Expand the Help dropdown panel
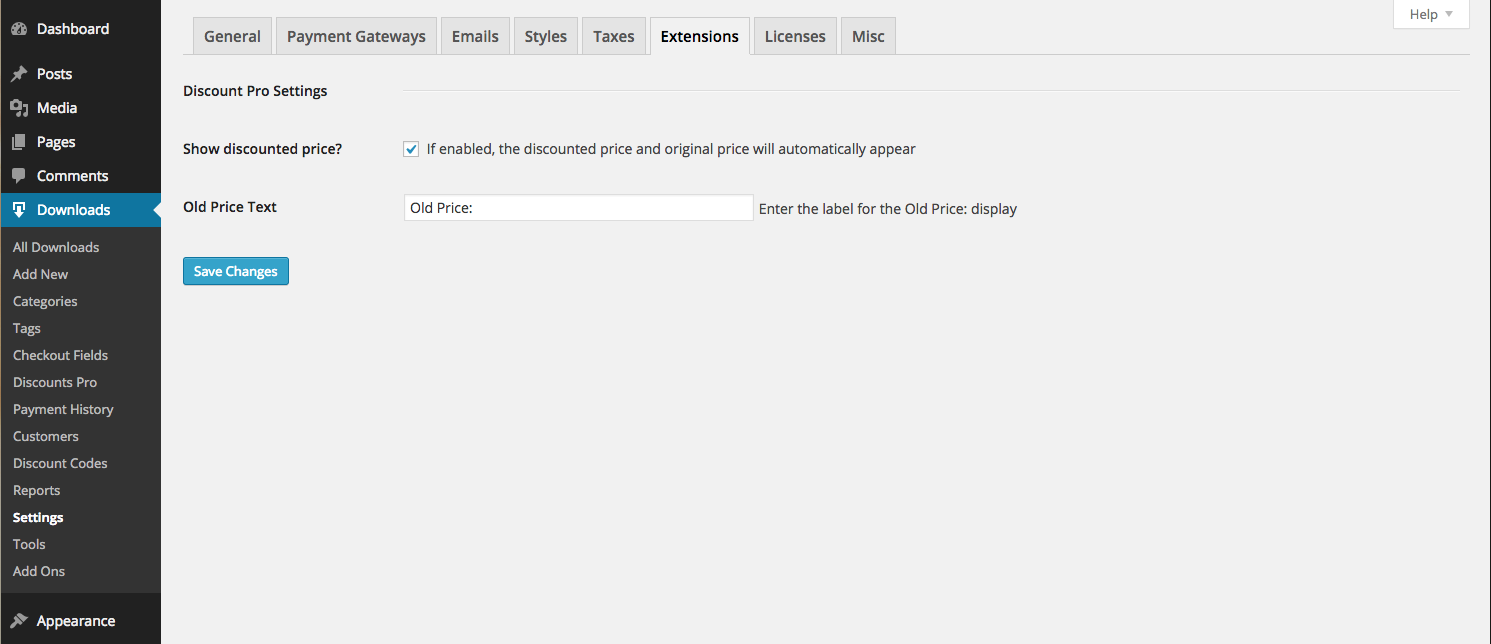Viewport: 1491px width, 644px height. click(x=1431, y=14)
